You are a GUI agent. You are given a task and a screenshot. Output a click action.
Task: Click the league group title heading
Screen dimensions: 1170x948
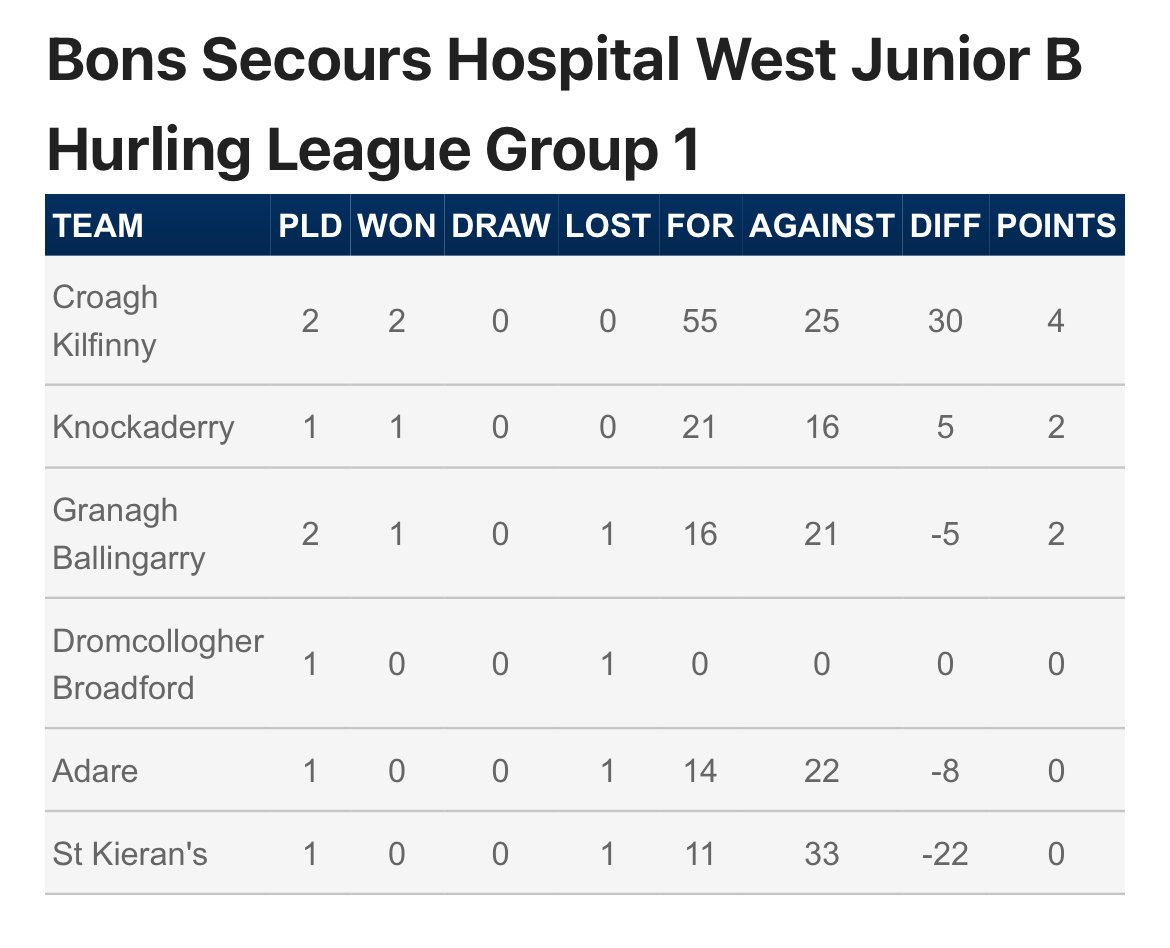coord(564,104)
